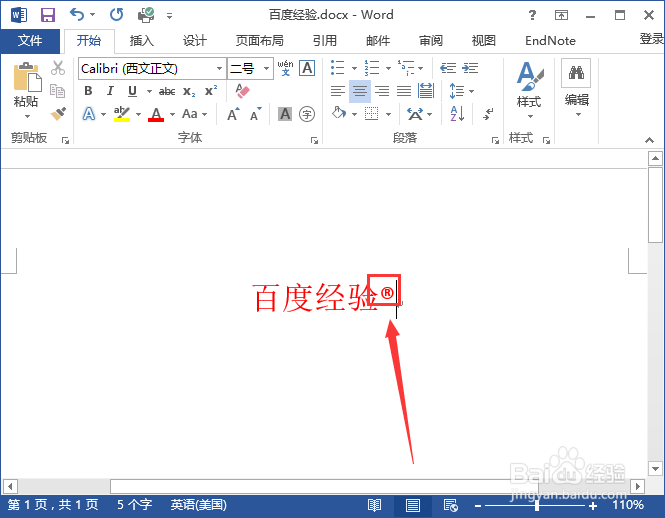665x518 pixels.
Task: Shrink font size with smaller A
Action: (x=256, y=114)
